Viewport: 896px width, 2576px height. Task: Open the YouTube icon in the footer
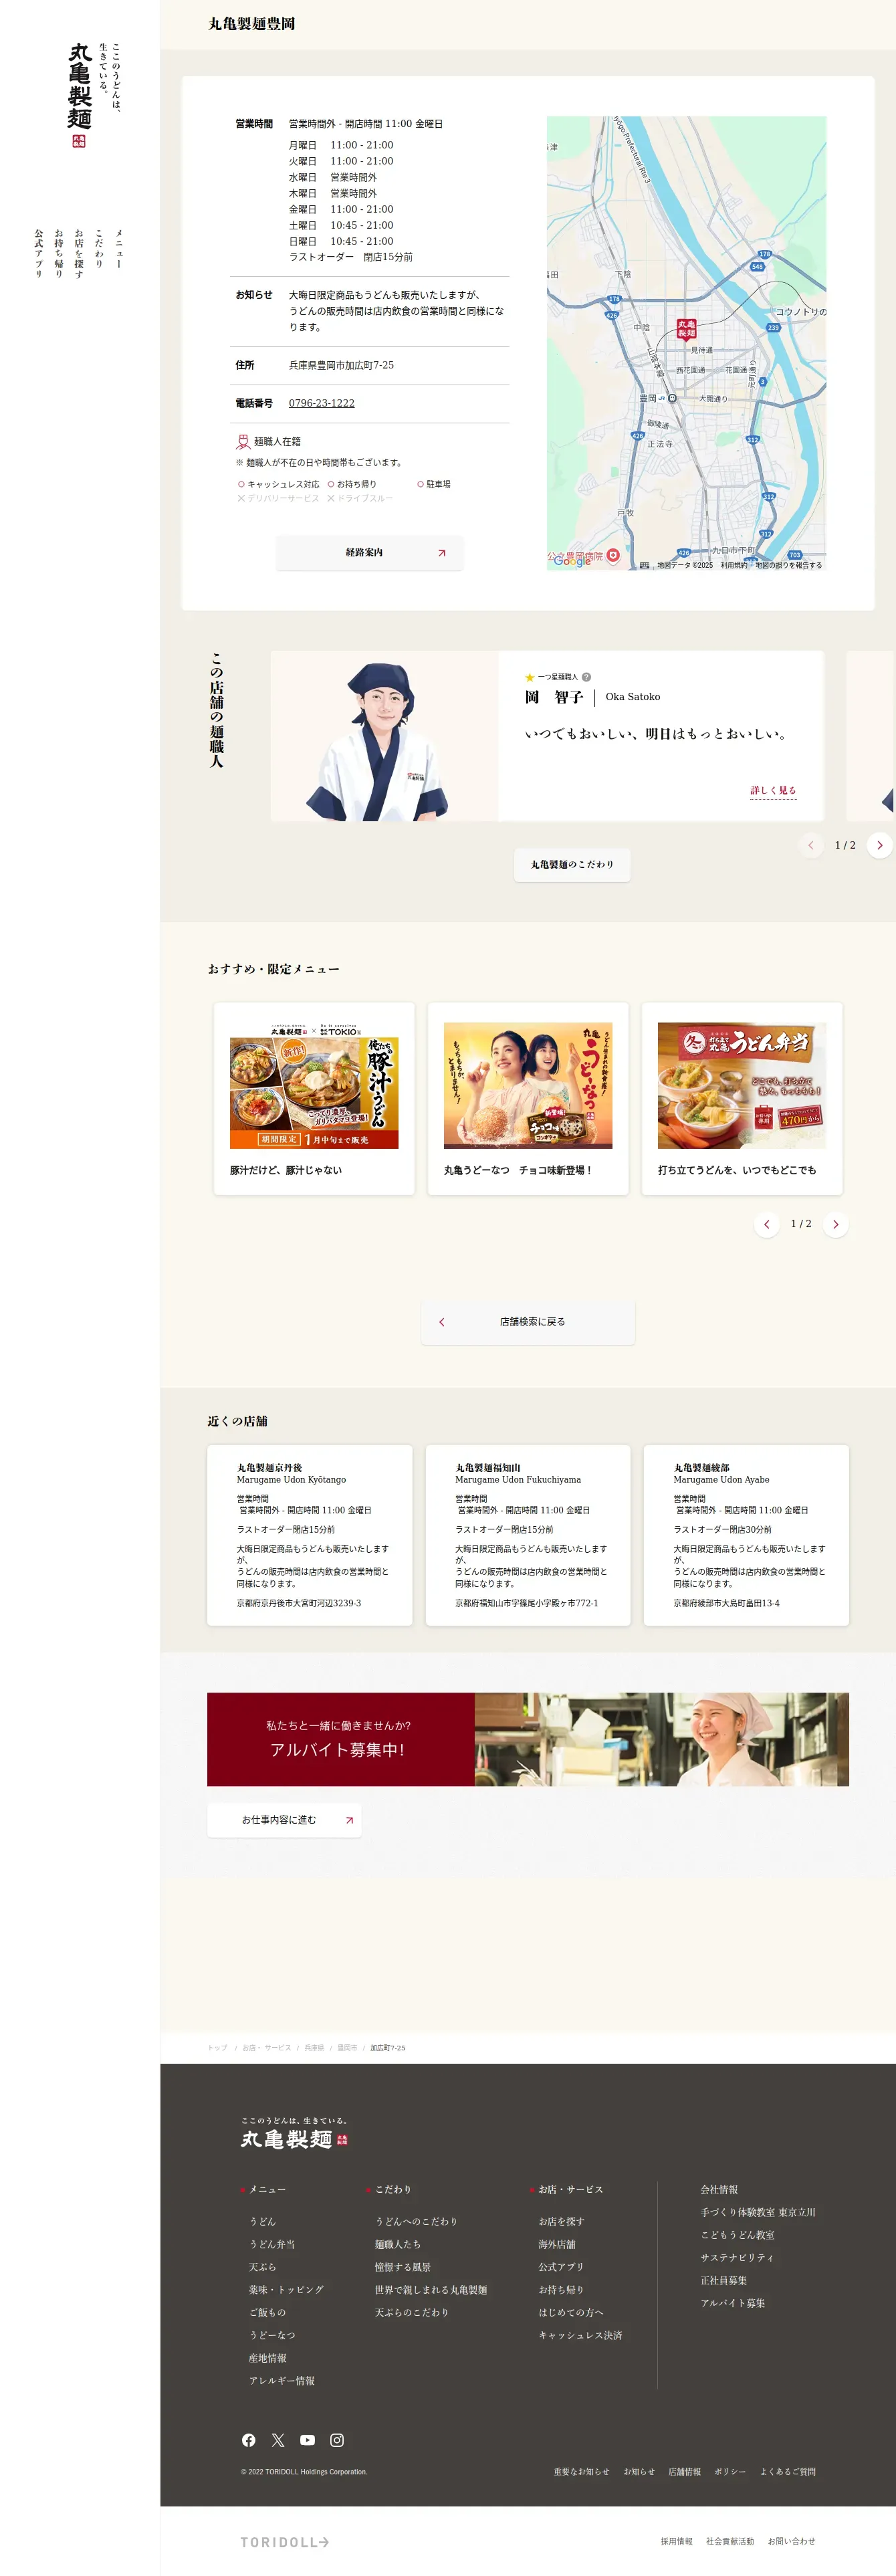(307, 2440)
